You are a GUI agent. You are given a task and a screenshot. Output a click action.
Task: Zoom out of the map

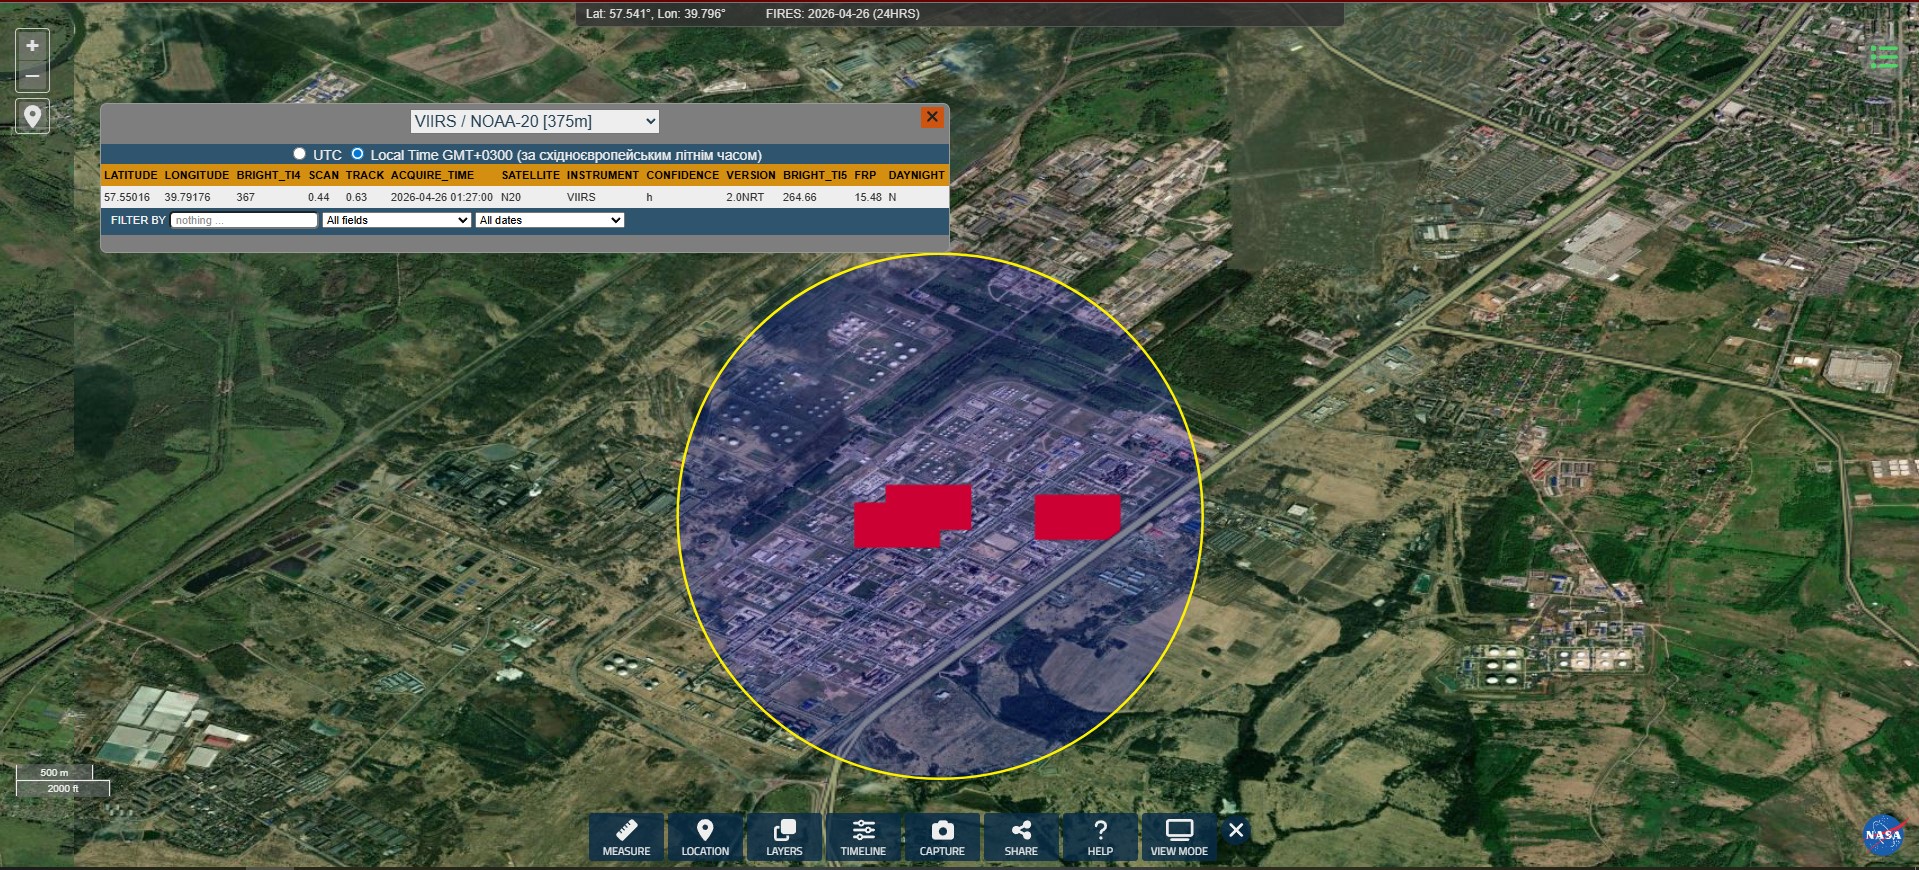click(x=32, y=76)
